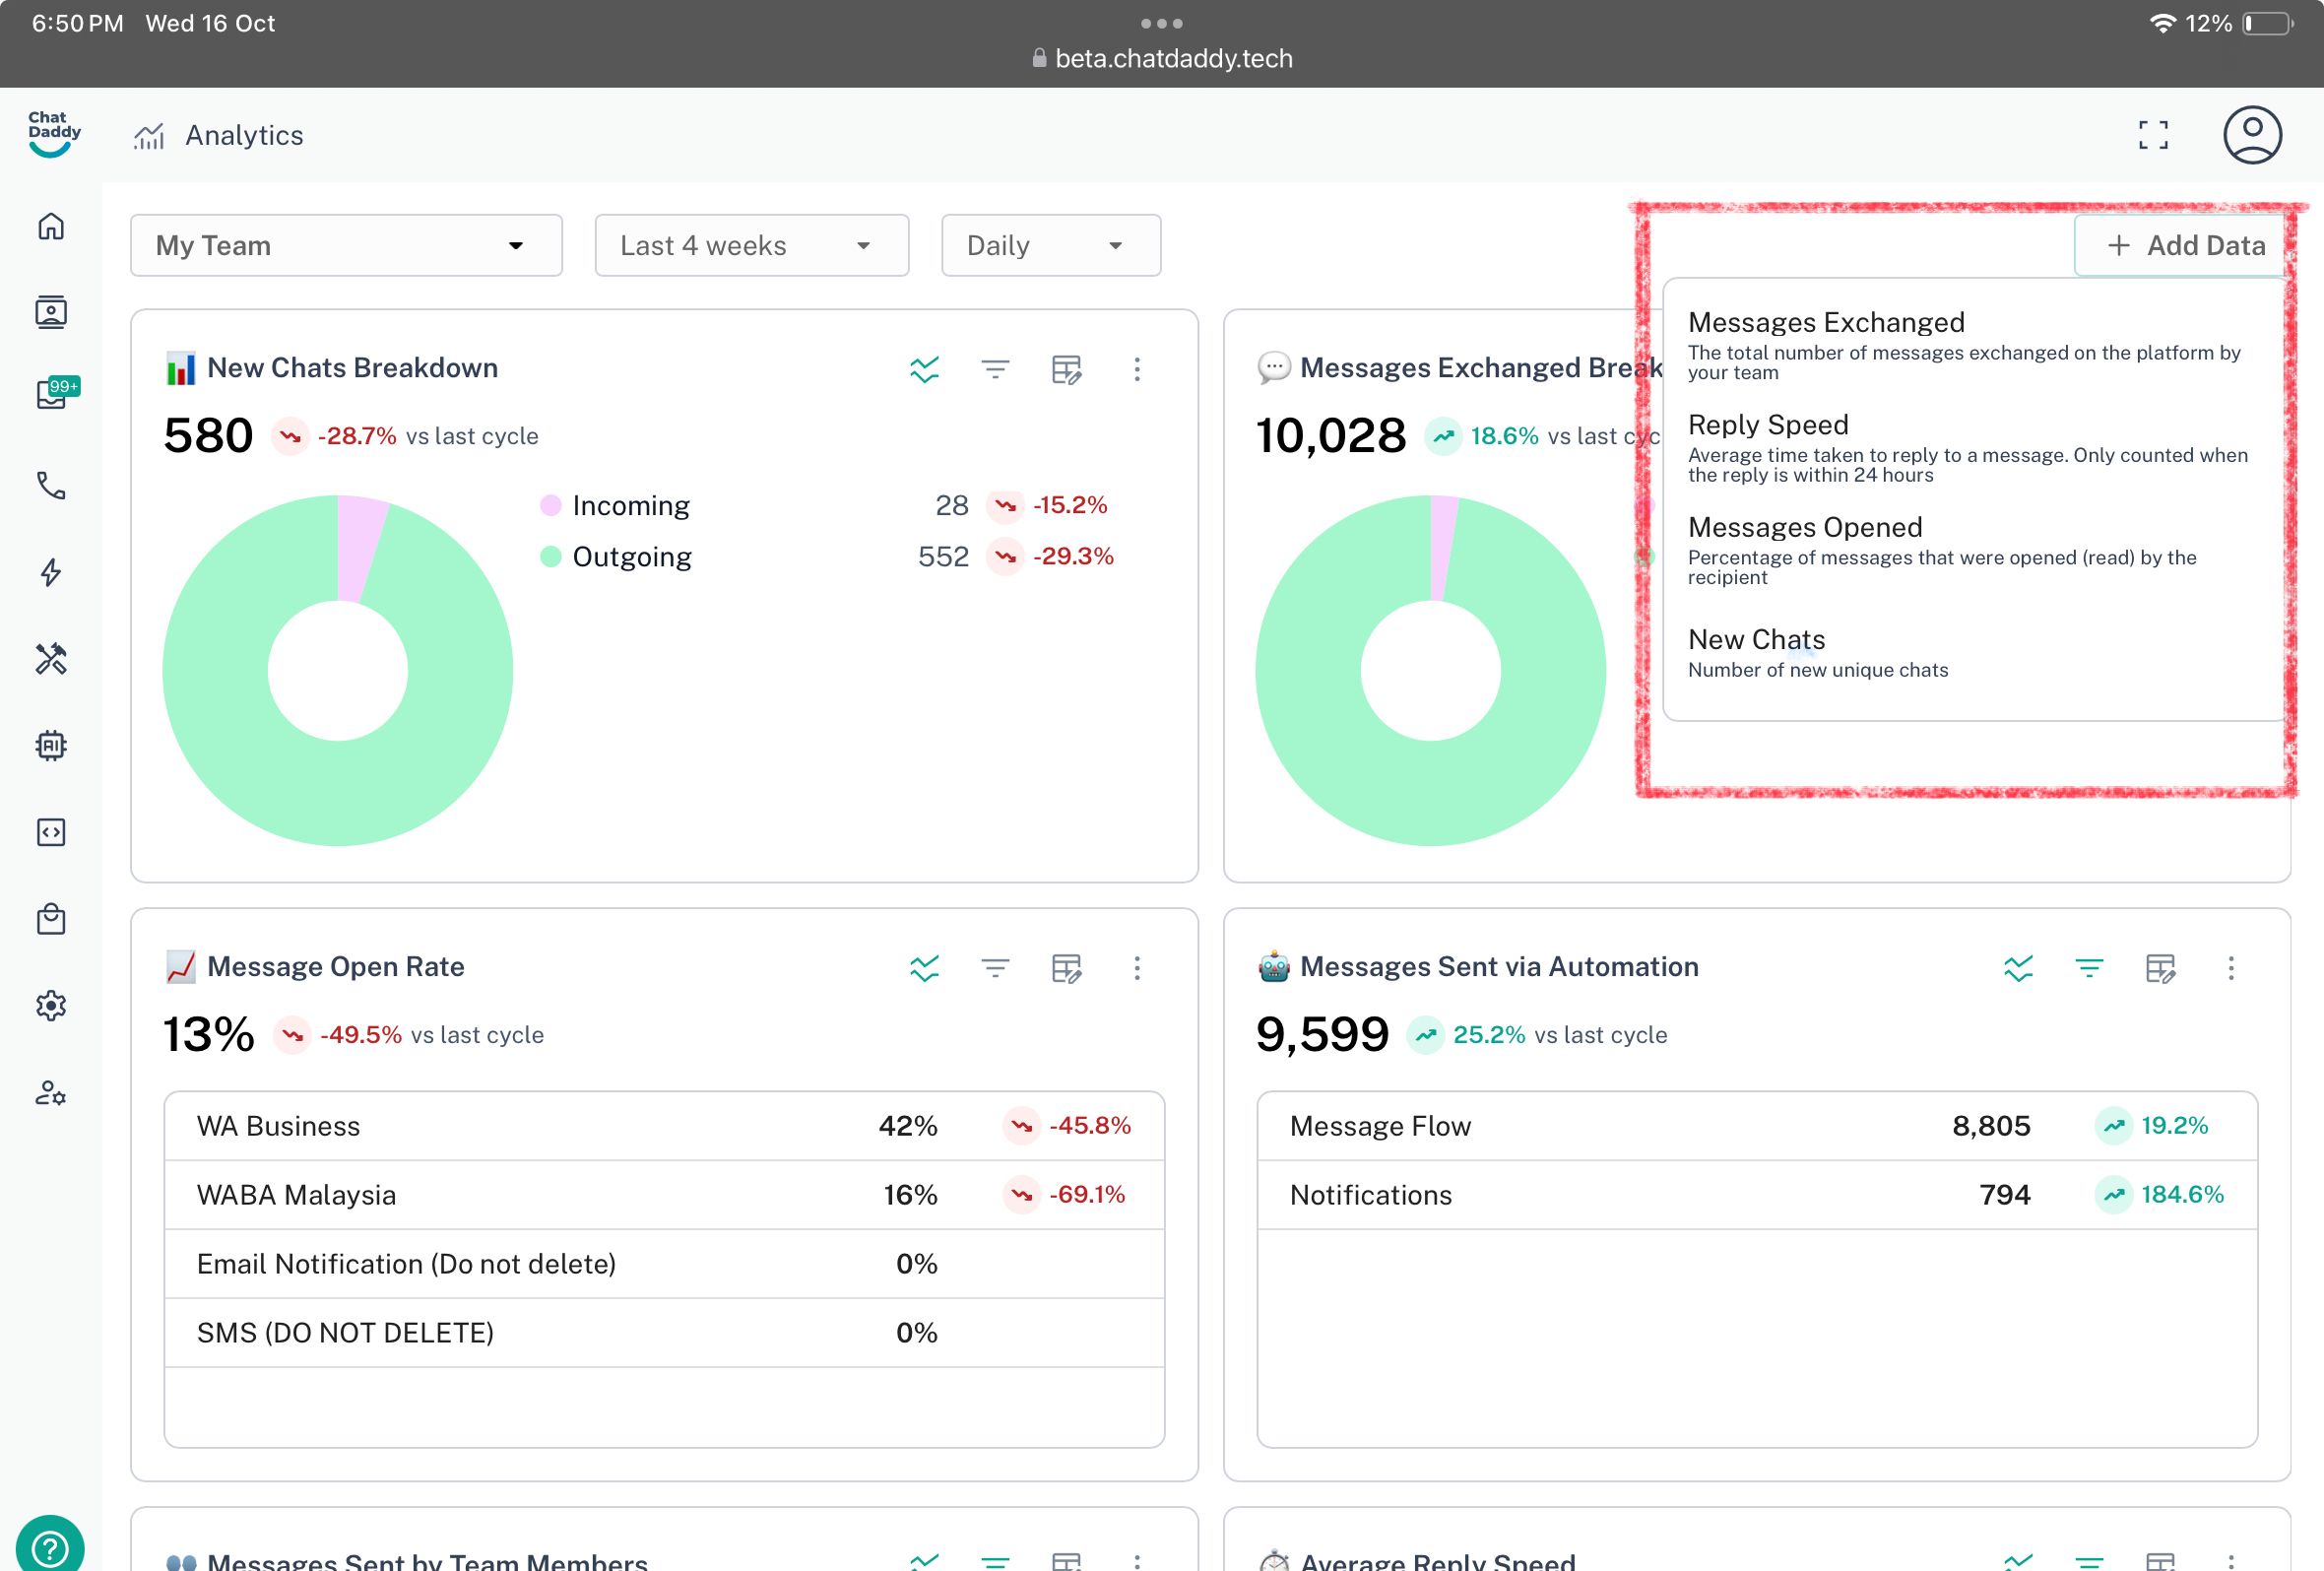Open the home icon in sidebar

[51, 227]
